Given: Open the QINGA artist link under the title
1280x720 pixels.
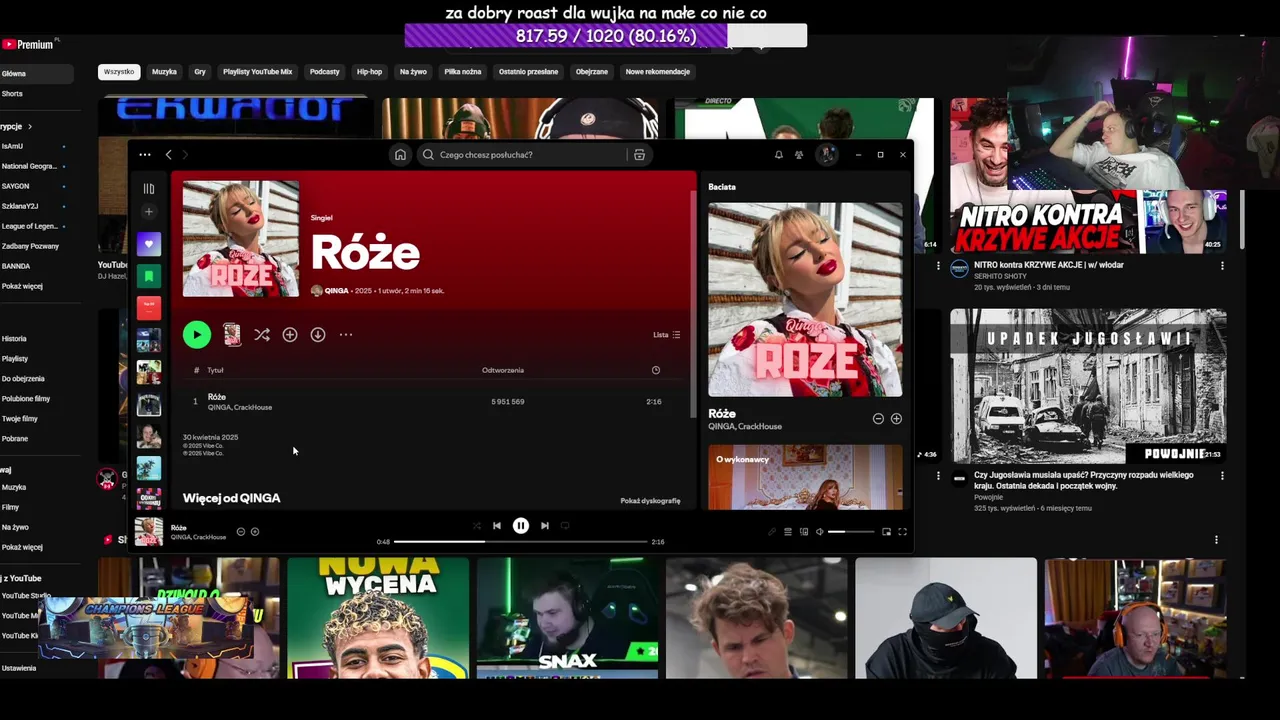Looking at the screenshot, I should pos(336,291).
